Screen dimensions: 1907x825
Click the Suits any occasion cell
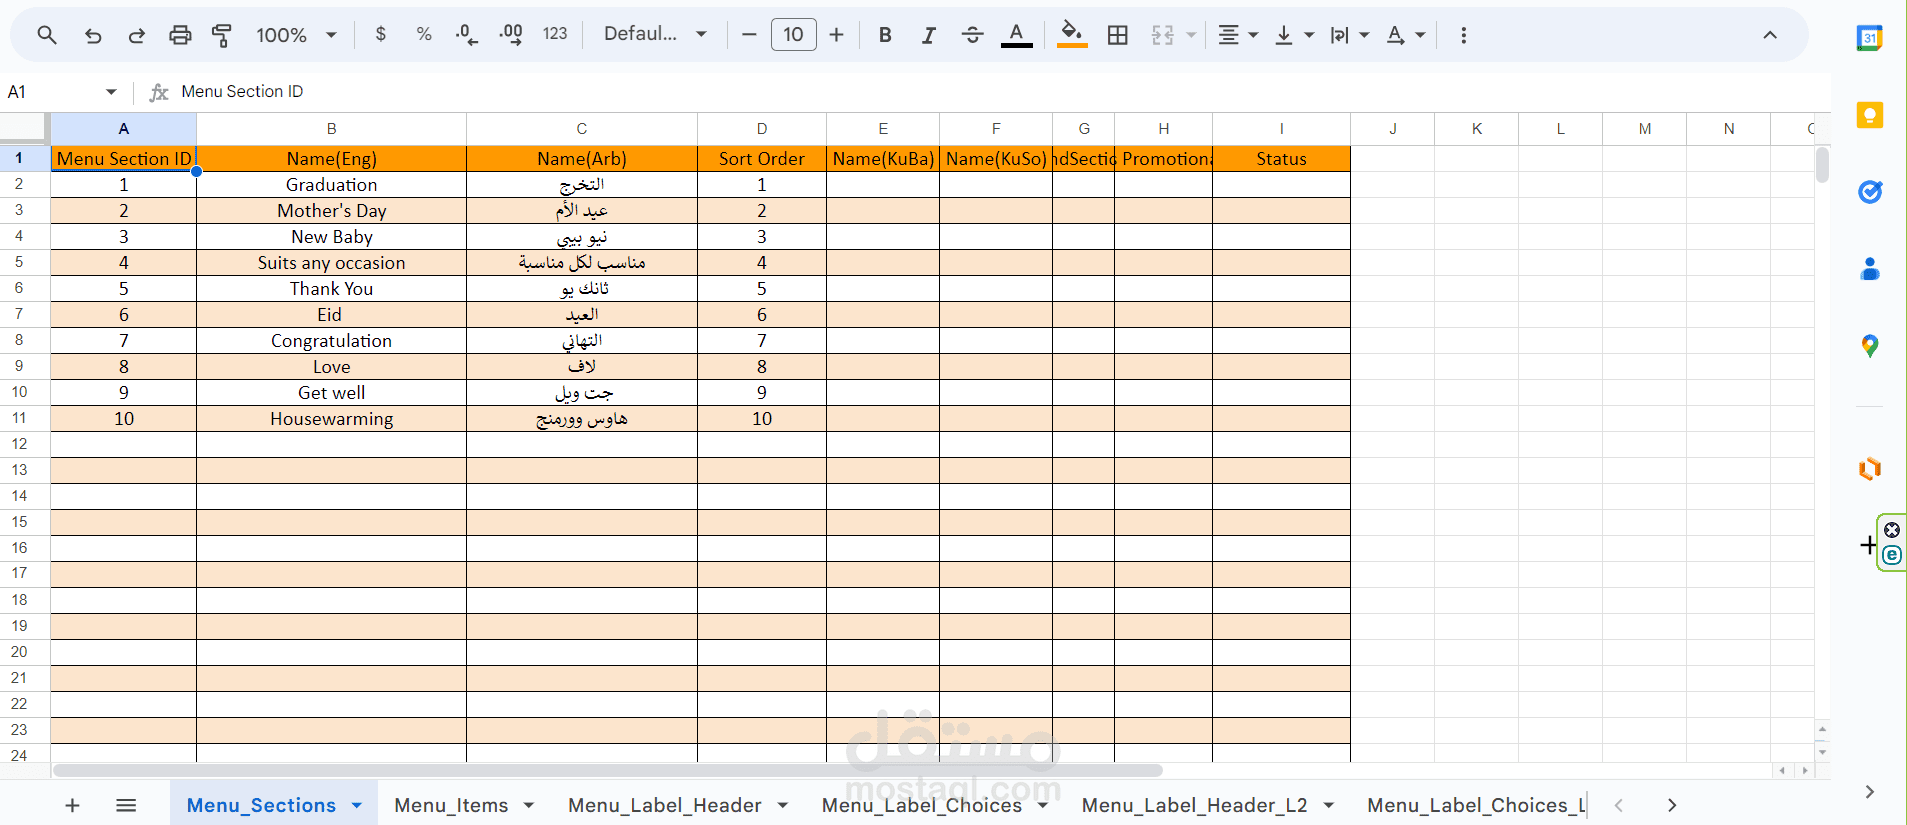click(331, 263)
